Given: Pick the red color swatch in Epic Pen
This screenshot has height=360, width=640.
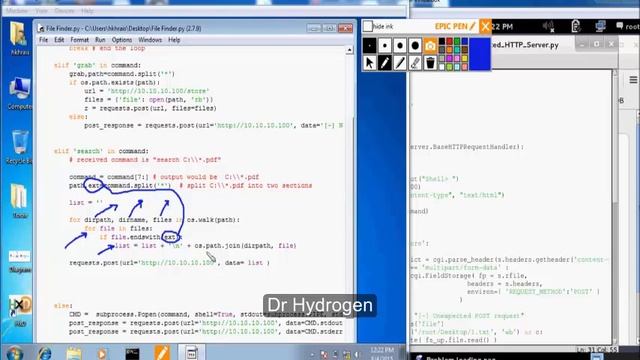Looking at the screenshot, I should 449,42.
